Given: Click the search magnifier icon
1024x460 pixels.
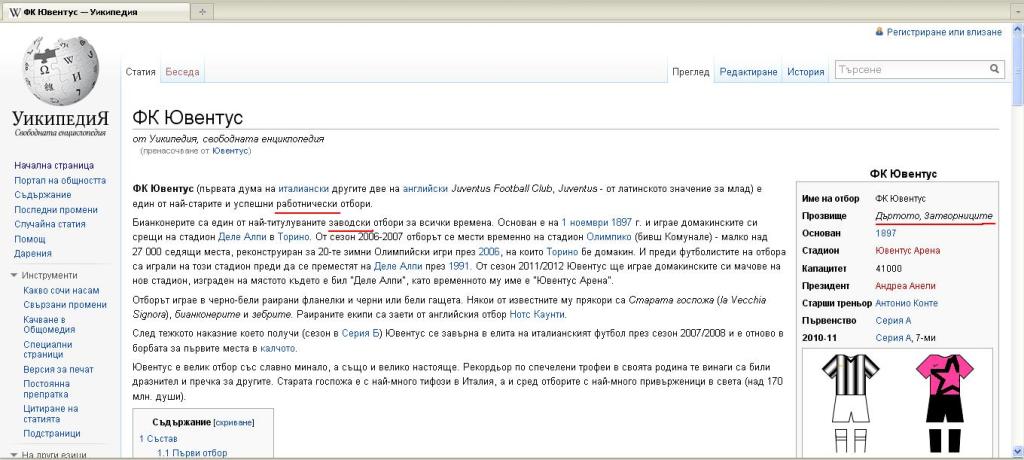Looking at the screenshot, I should 994,69.
